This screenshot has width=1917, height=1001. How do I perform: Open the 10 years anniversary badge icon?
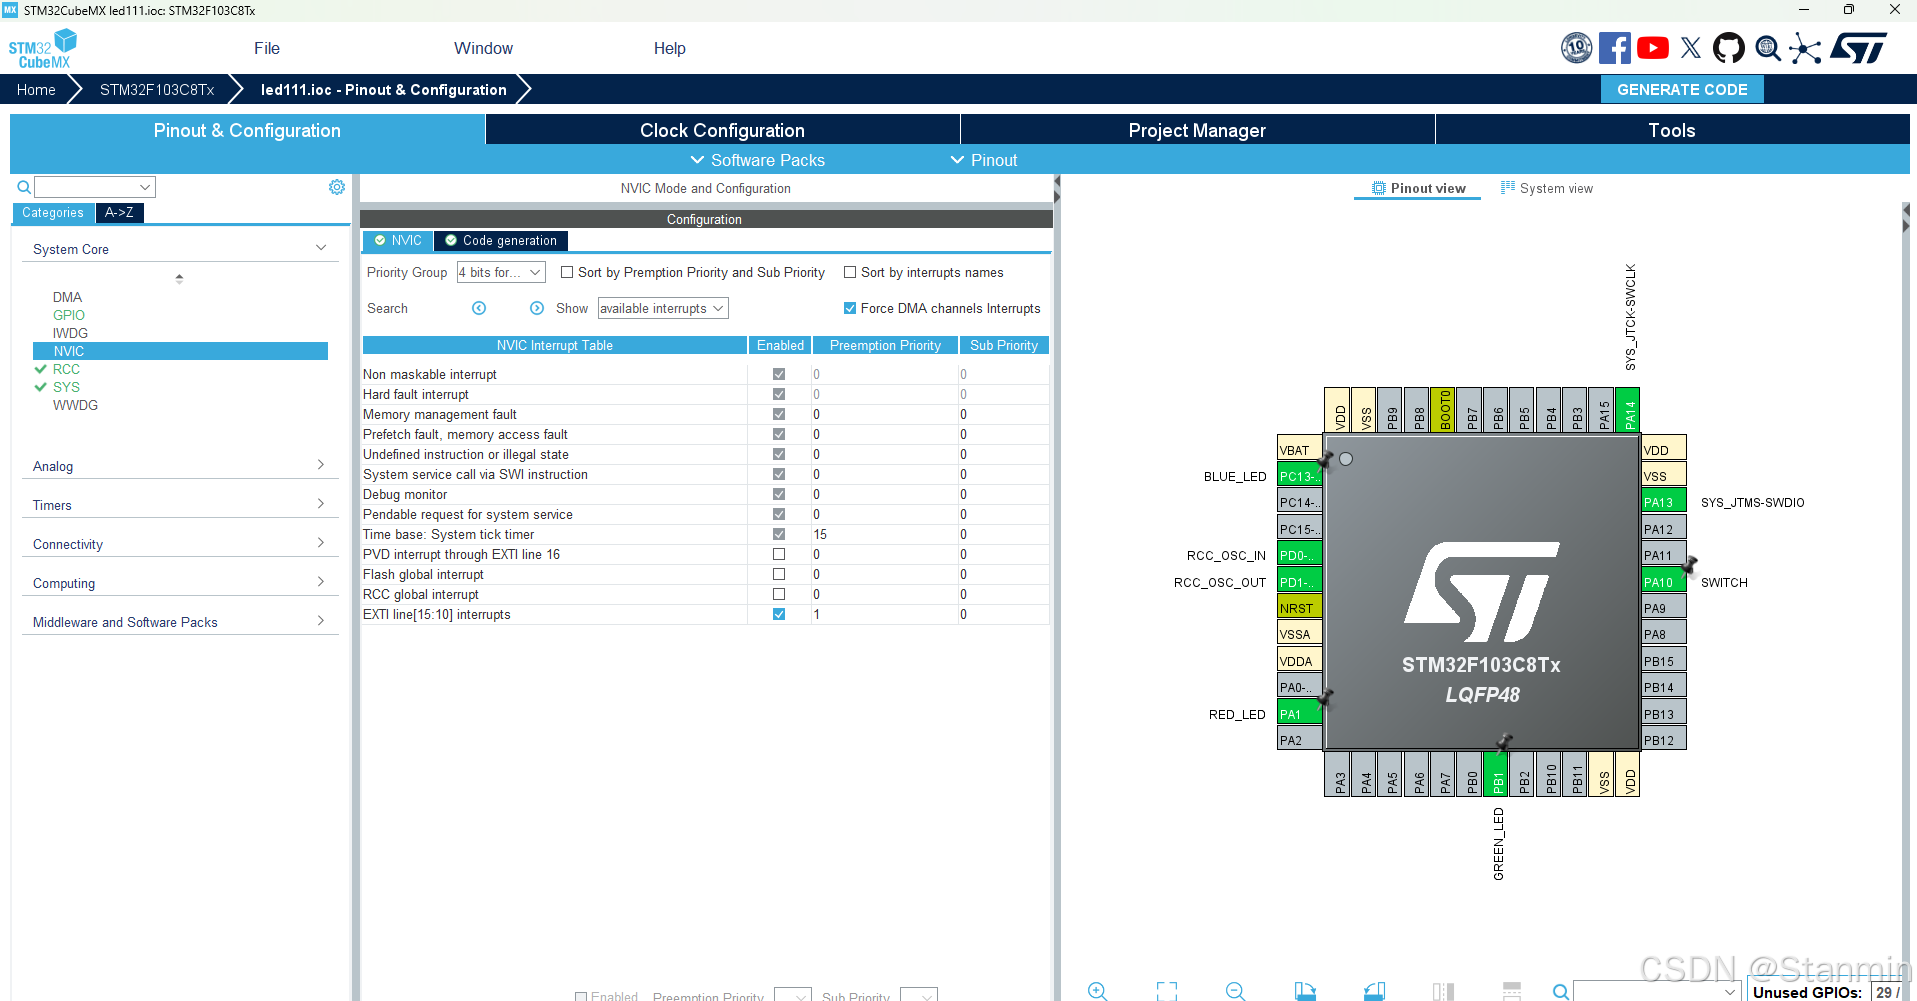click(x=1576, y=48)
